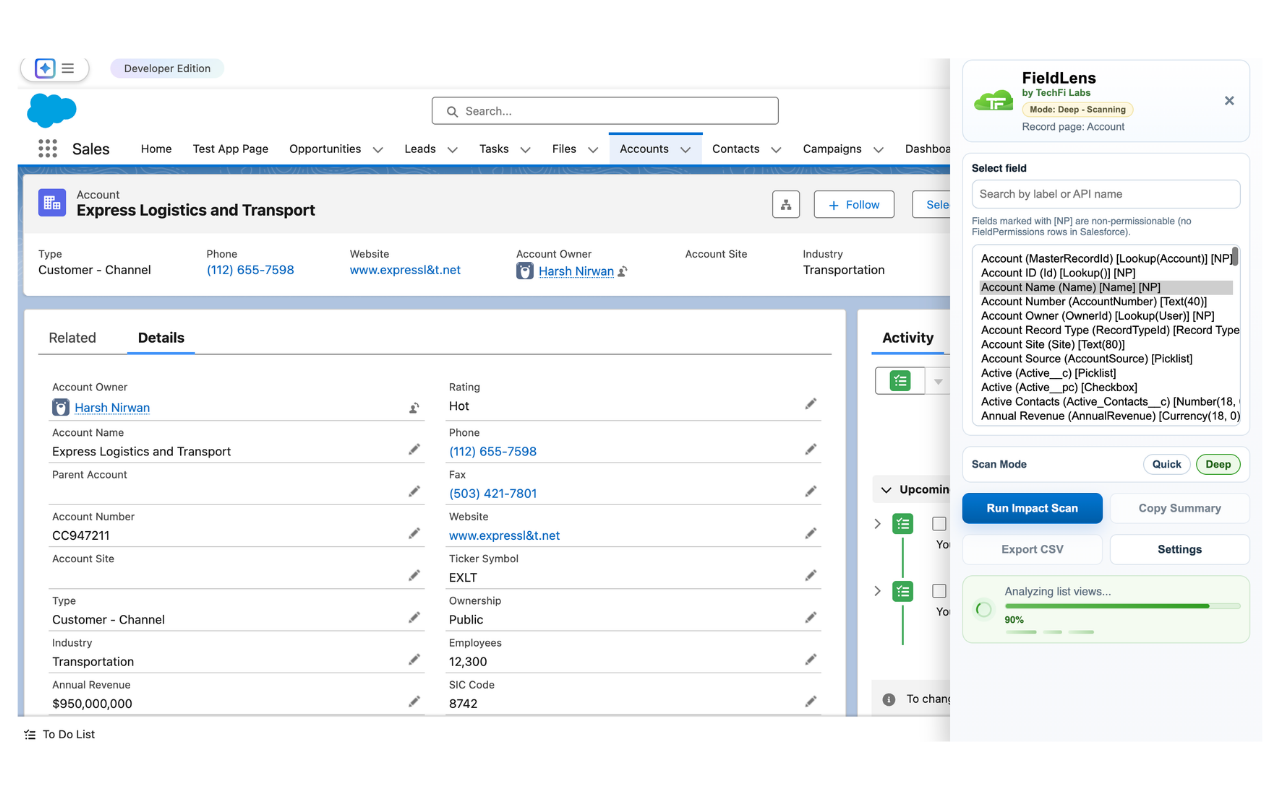Click change owner icon in Details Account Owner row

[414, 408]
